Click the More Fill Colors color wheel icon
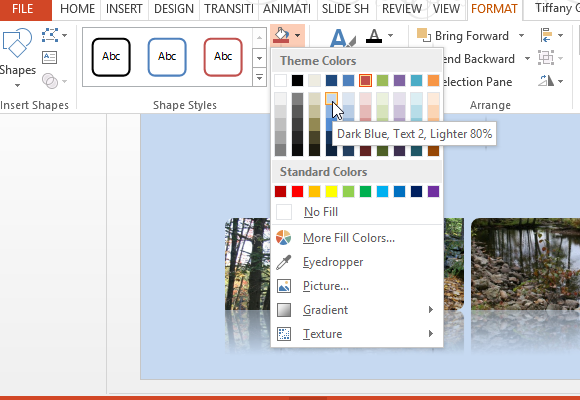 click(284, 238)
